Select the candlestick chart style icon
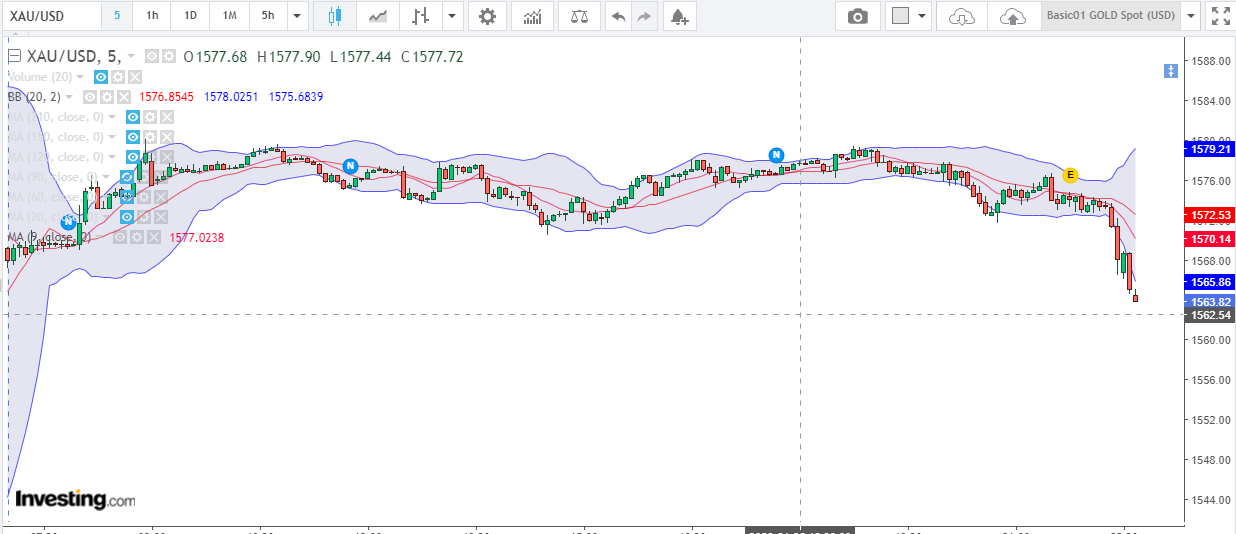 coord(334,16)
